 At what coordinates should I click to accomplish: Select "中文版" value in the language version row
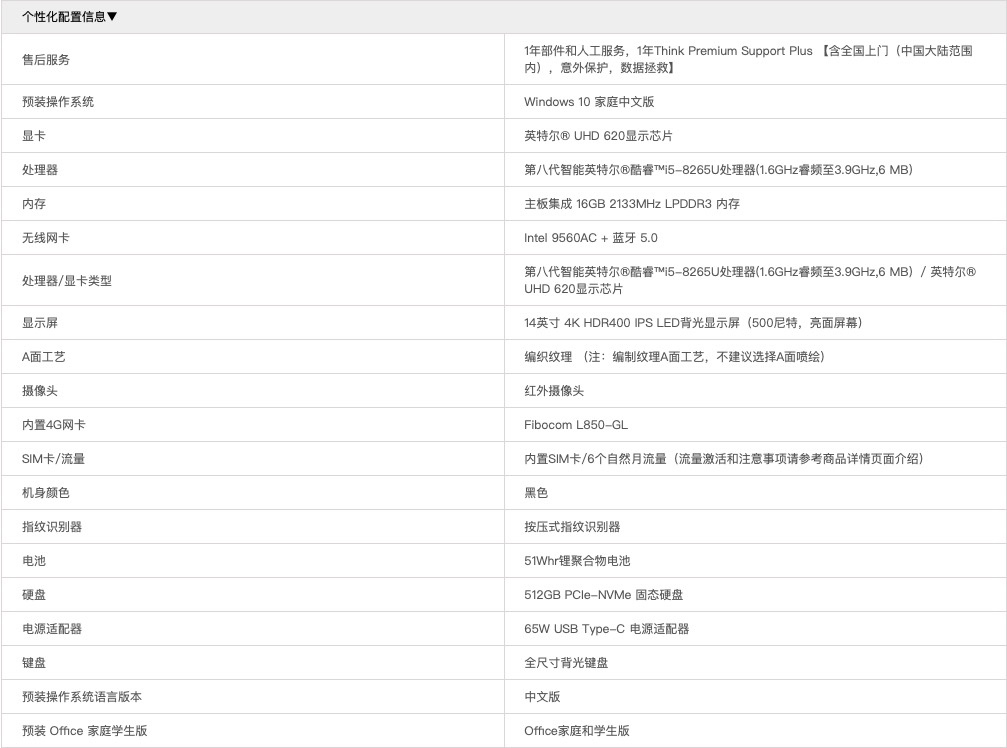pos(542,697)
